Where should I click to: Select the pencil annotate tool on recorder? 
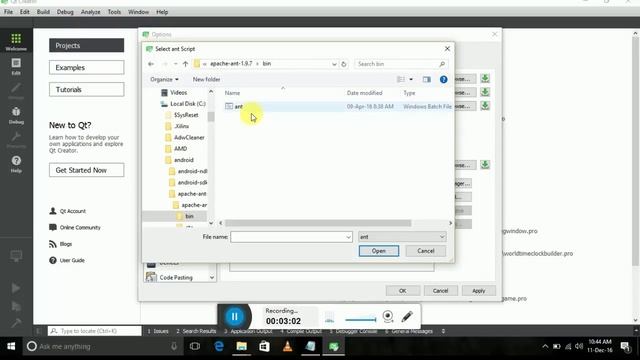[407, 316]
